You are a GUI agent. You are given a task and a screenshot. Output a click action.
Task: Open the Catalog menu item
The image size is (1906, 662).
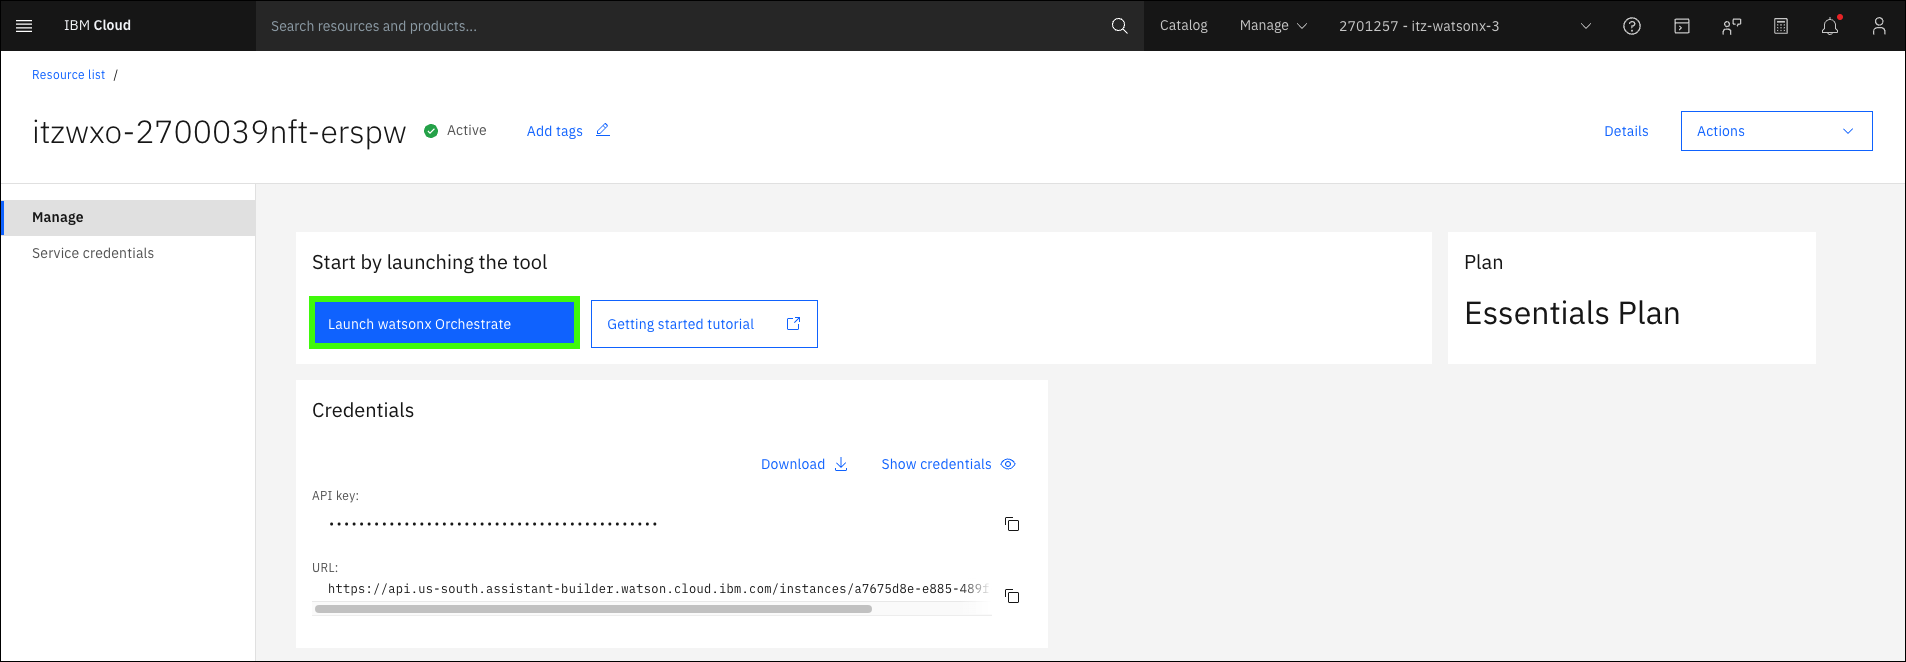(1183, 26)
